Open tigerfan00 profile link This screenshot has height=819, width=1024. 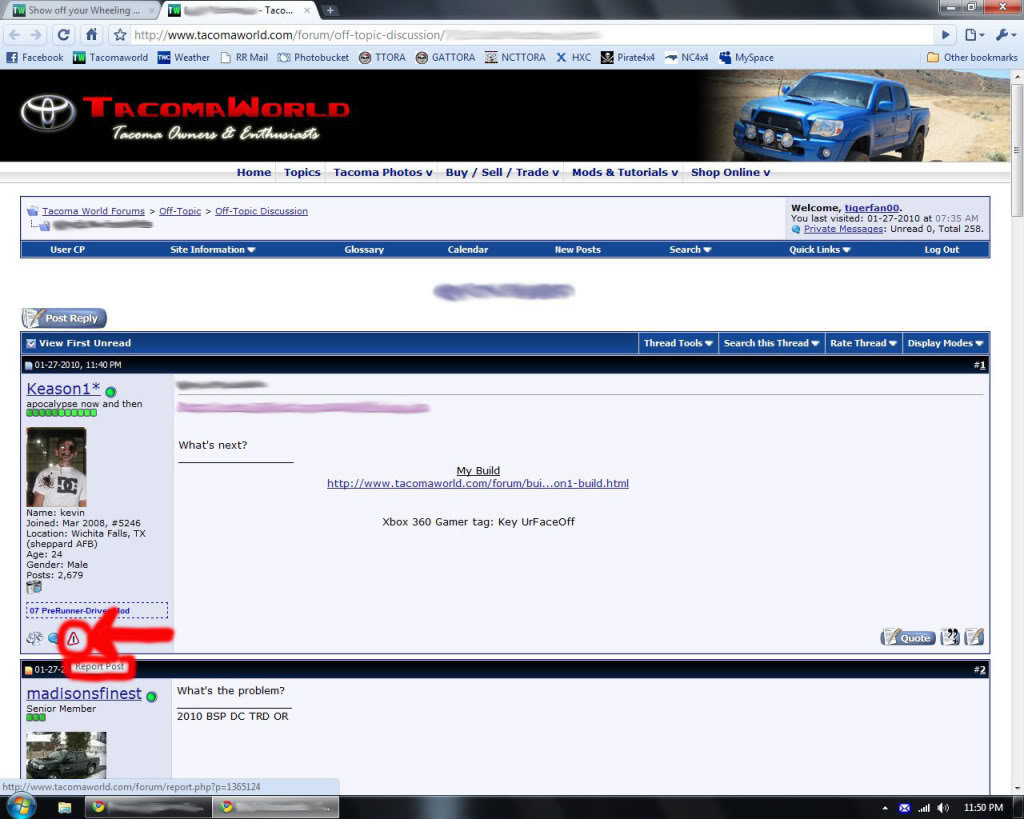pyautogui.click(x=871, y=208)
